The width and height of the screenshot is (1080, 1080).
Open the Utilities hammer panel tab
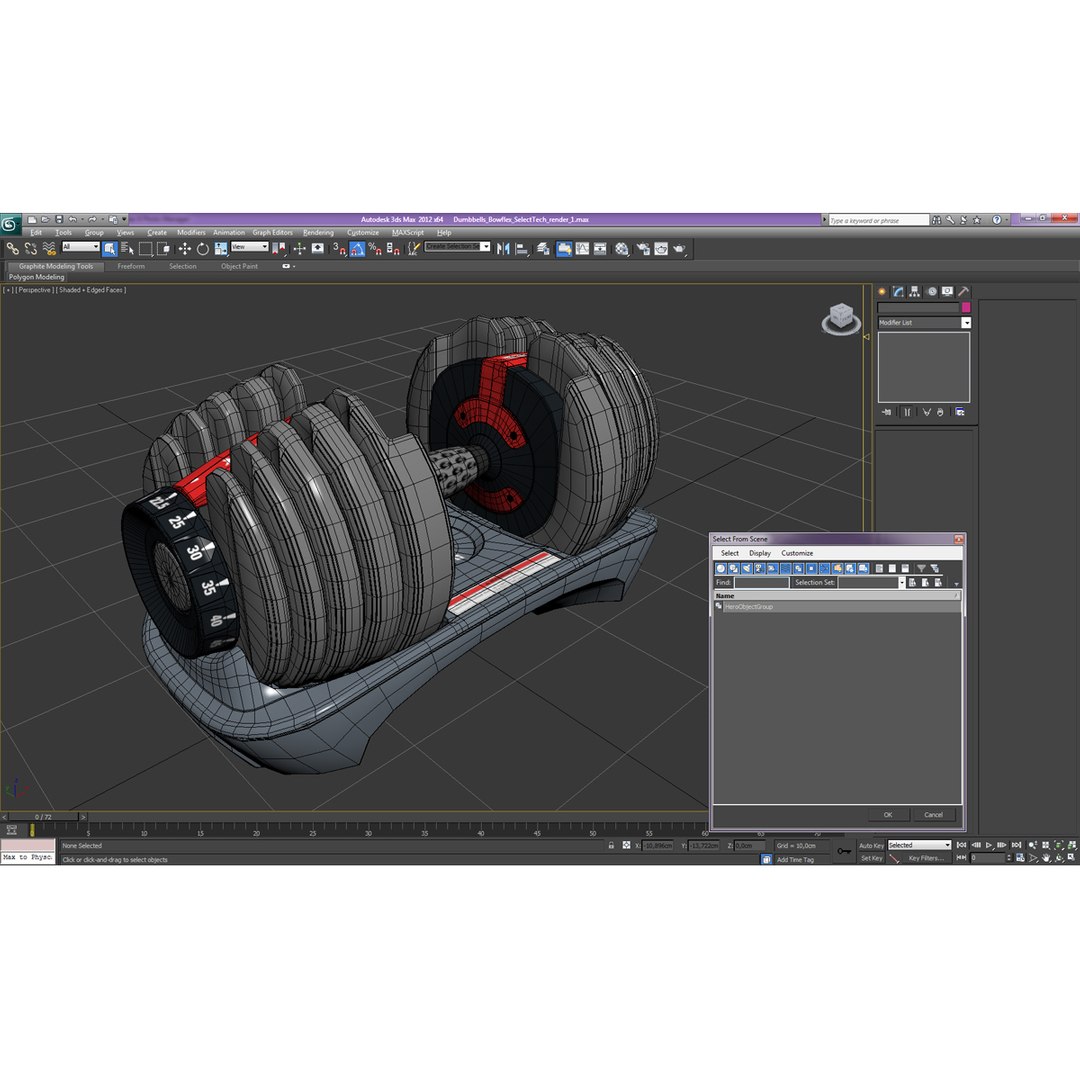[x=964, y=291]
